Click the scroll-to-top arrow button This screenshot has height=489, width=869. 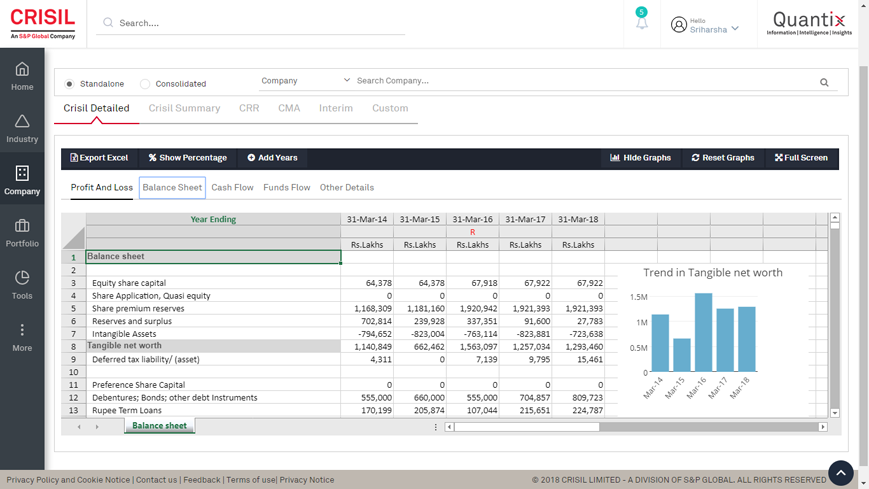tap(840, 472)
